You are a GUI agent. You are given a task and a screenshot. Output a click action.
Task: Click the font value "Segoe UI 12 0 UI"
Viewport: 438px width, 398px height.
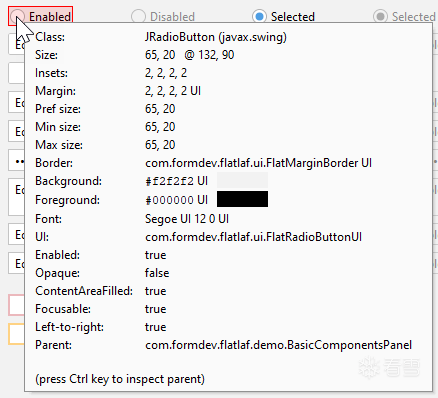187,219
